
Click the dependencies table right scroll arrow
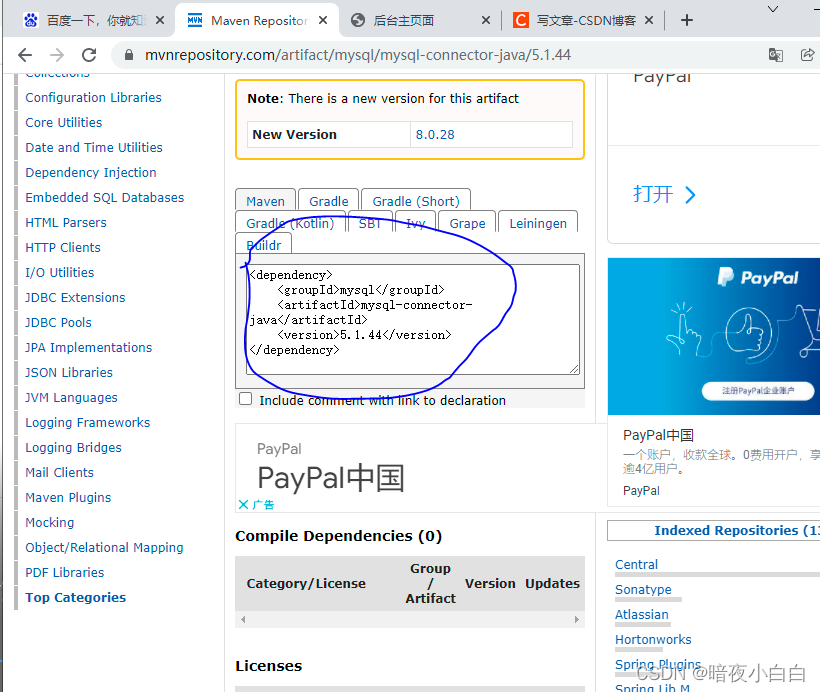[576, 619]
